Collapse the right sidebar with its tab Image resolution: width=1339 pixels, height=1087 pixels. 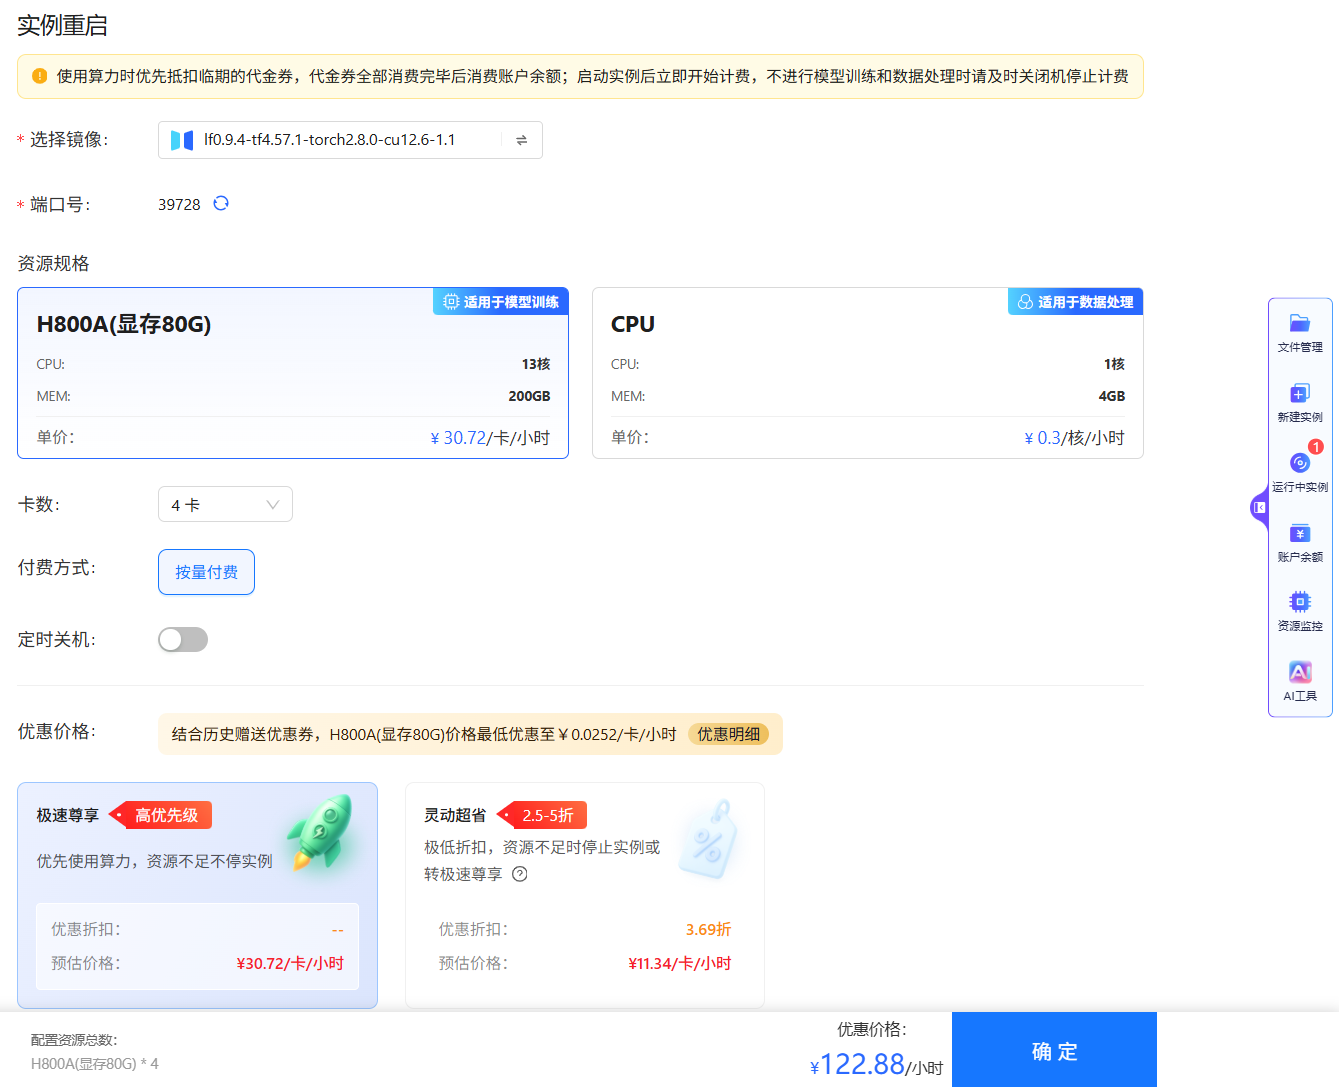click(1258, 508)
